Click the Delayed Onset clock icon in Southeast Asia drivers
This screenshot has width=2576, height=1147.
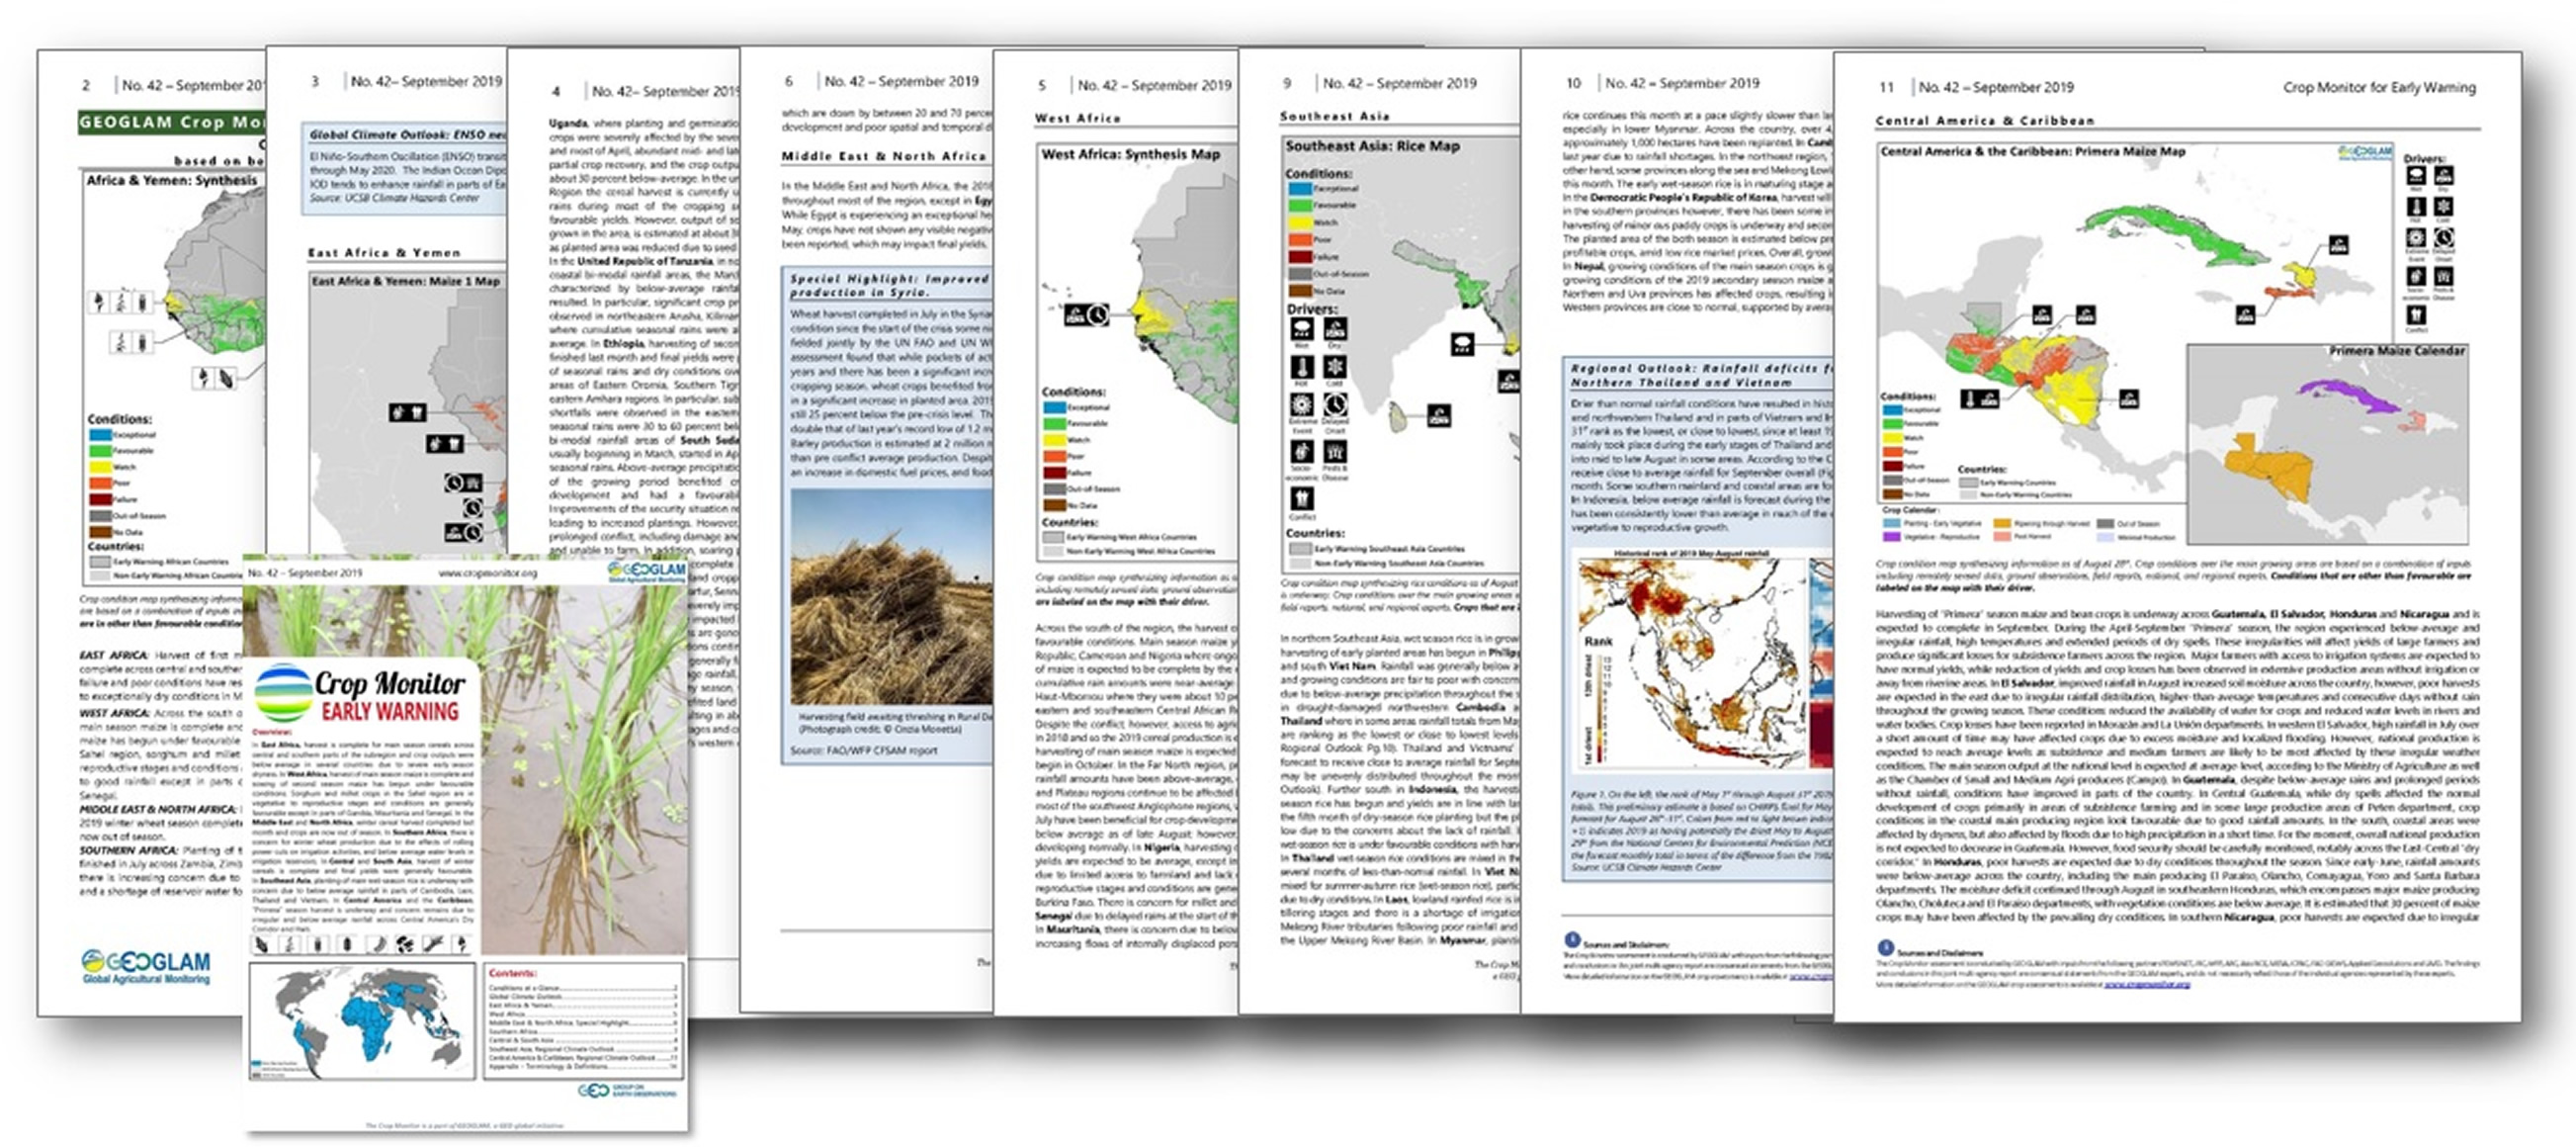1335,405
